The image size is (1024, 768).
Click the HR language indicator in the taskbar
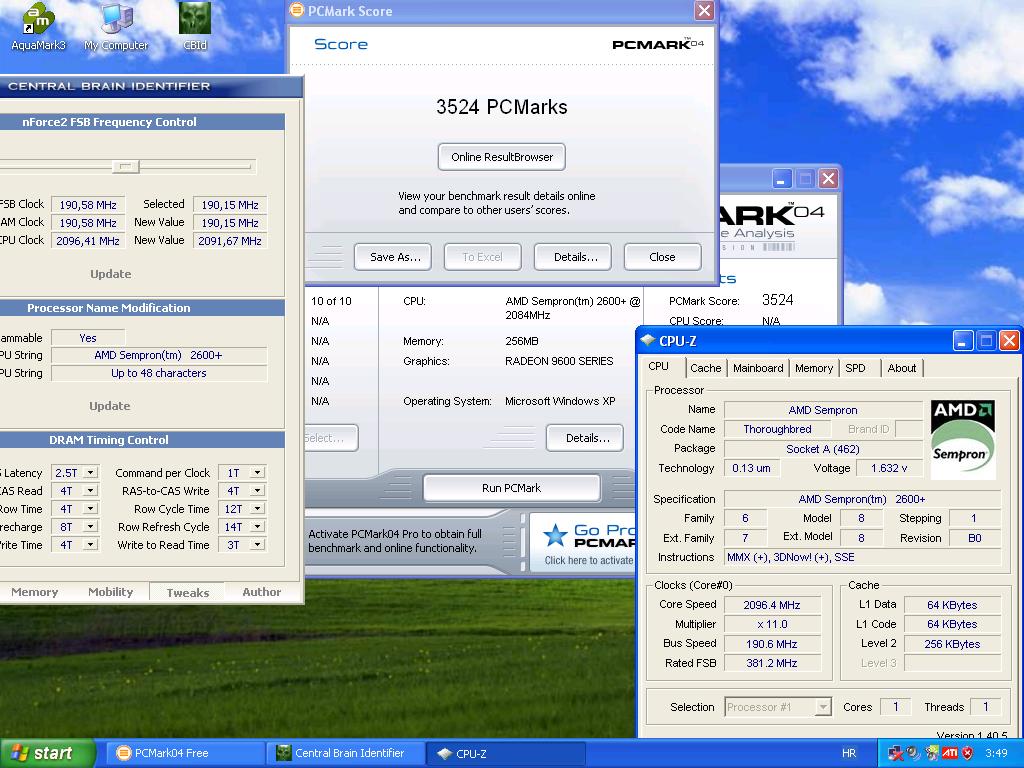click(849, 753)
